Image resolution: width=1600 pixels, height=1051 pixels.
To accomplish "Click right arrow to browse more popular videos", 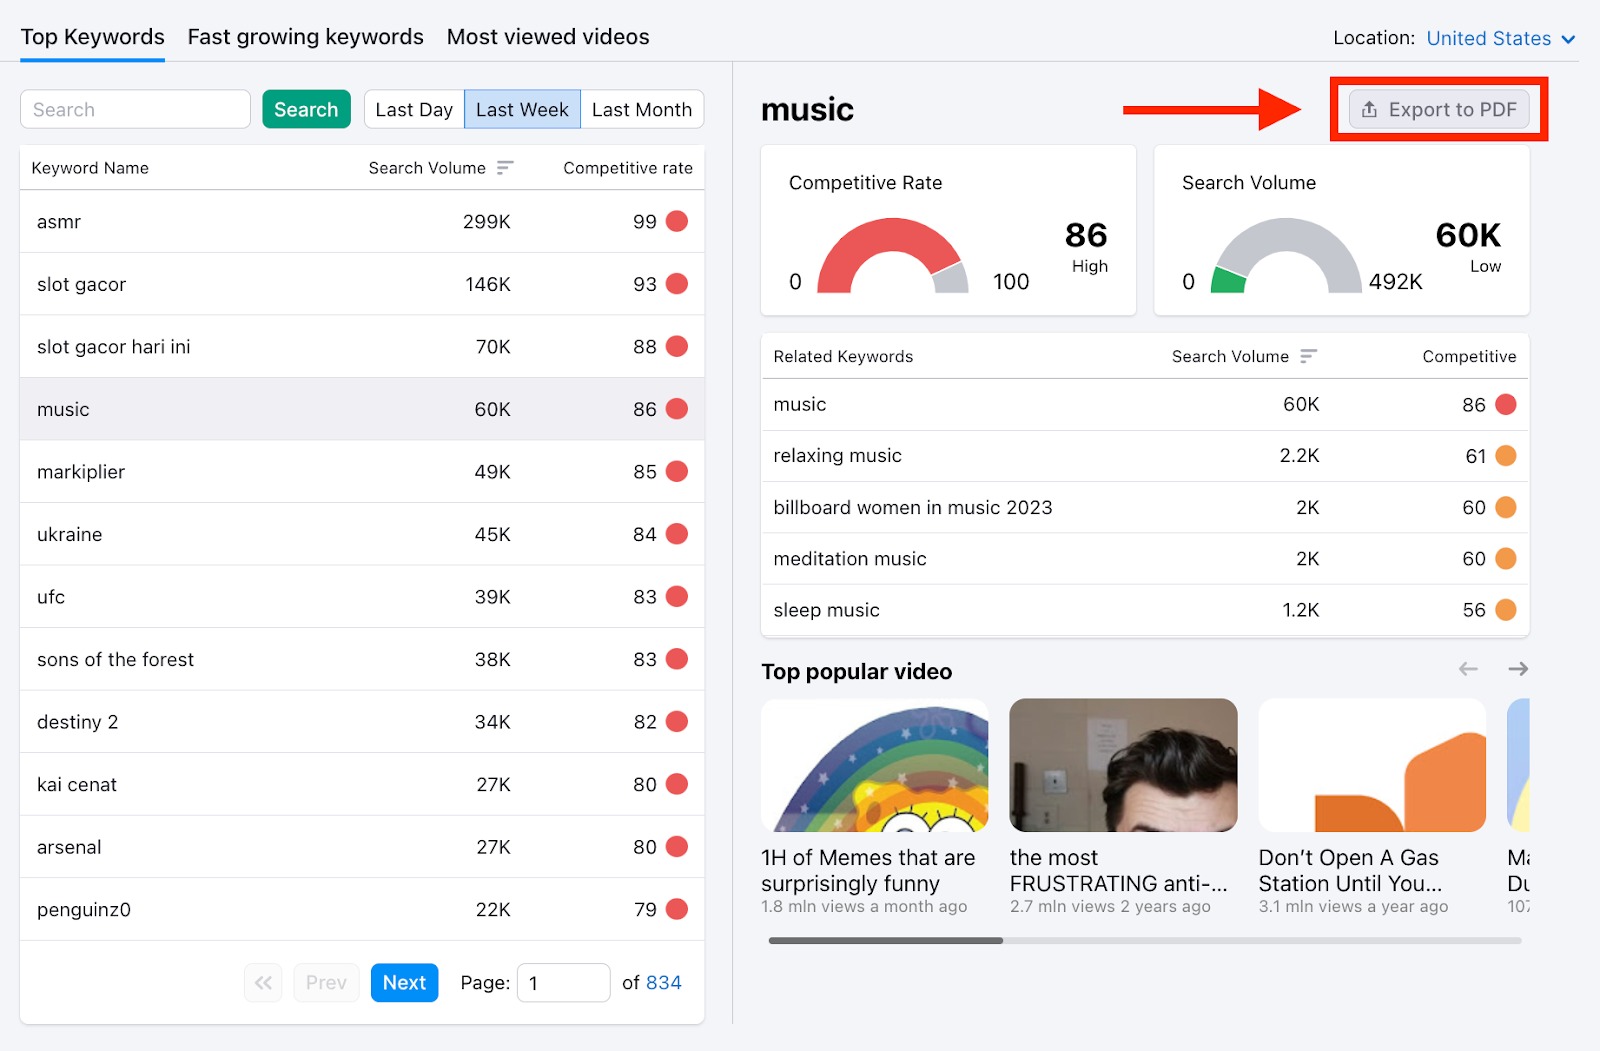I will [1518, 669].
